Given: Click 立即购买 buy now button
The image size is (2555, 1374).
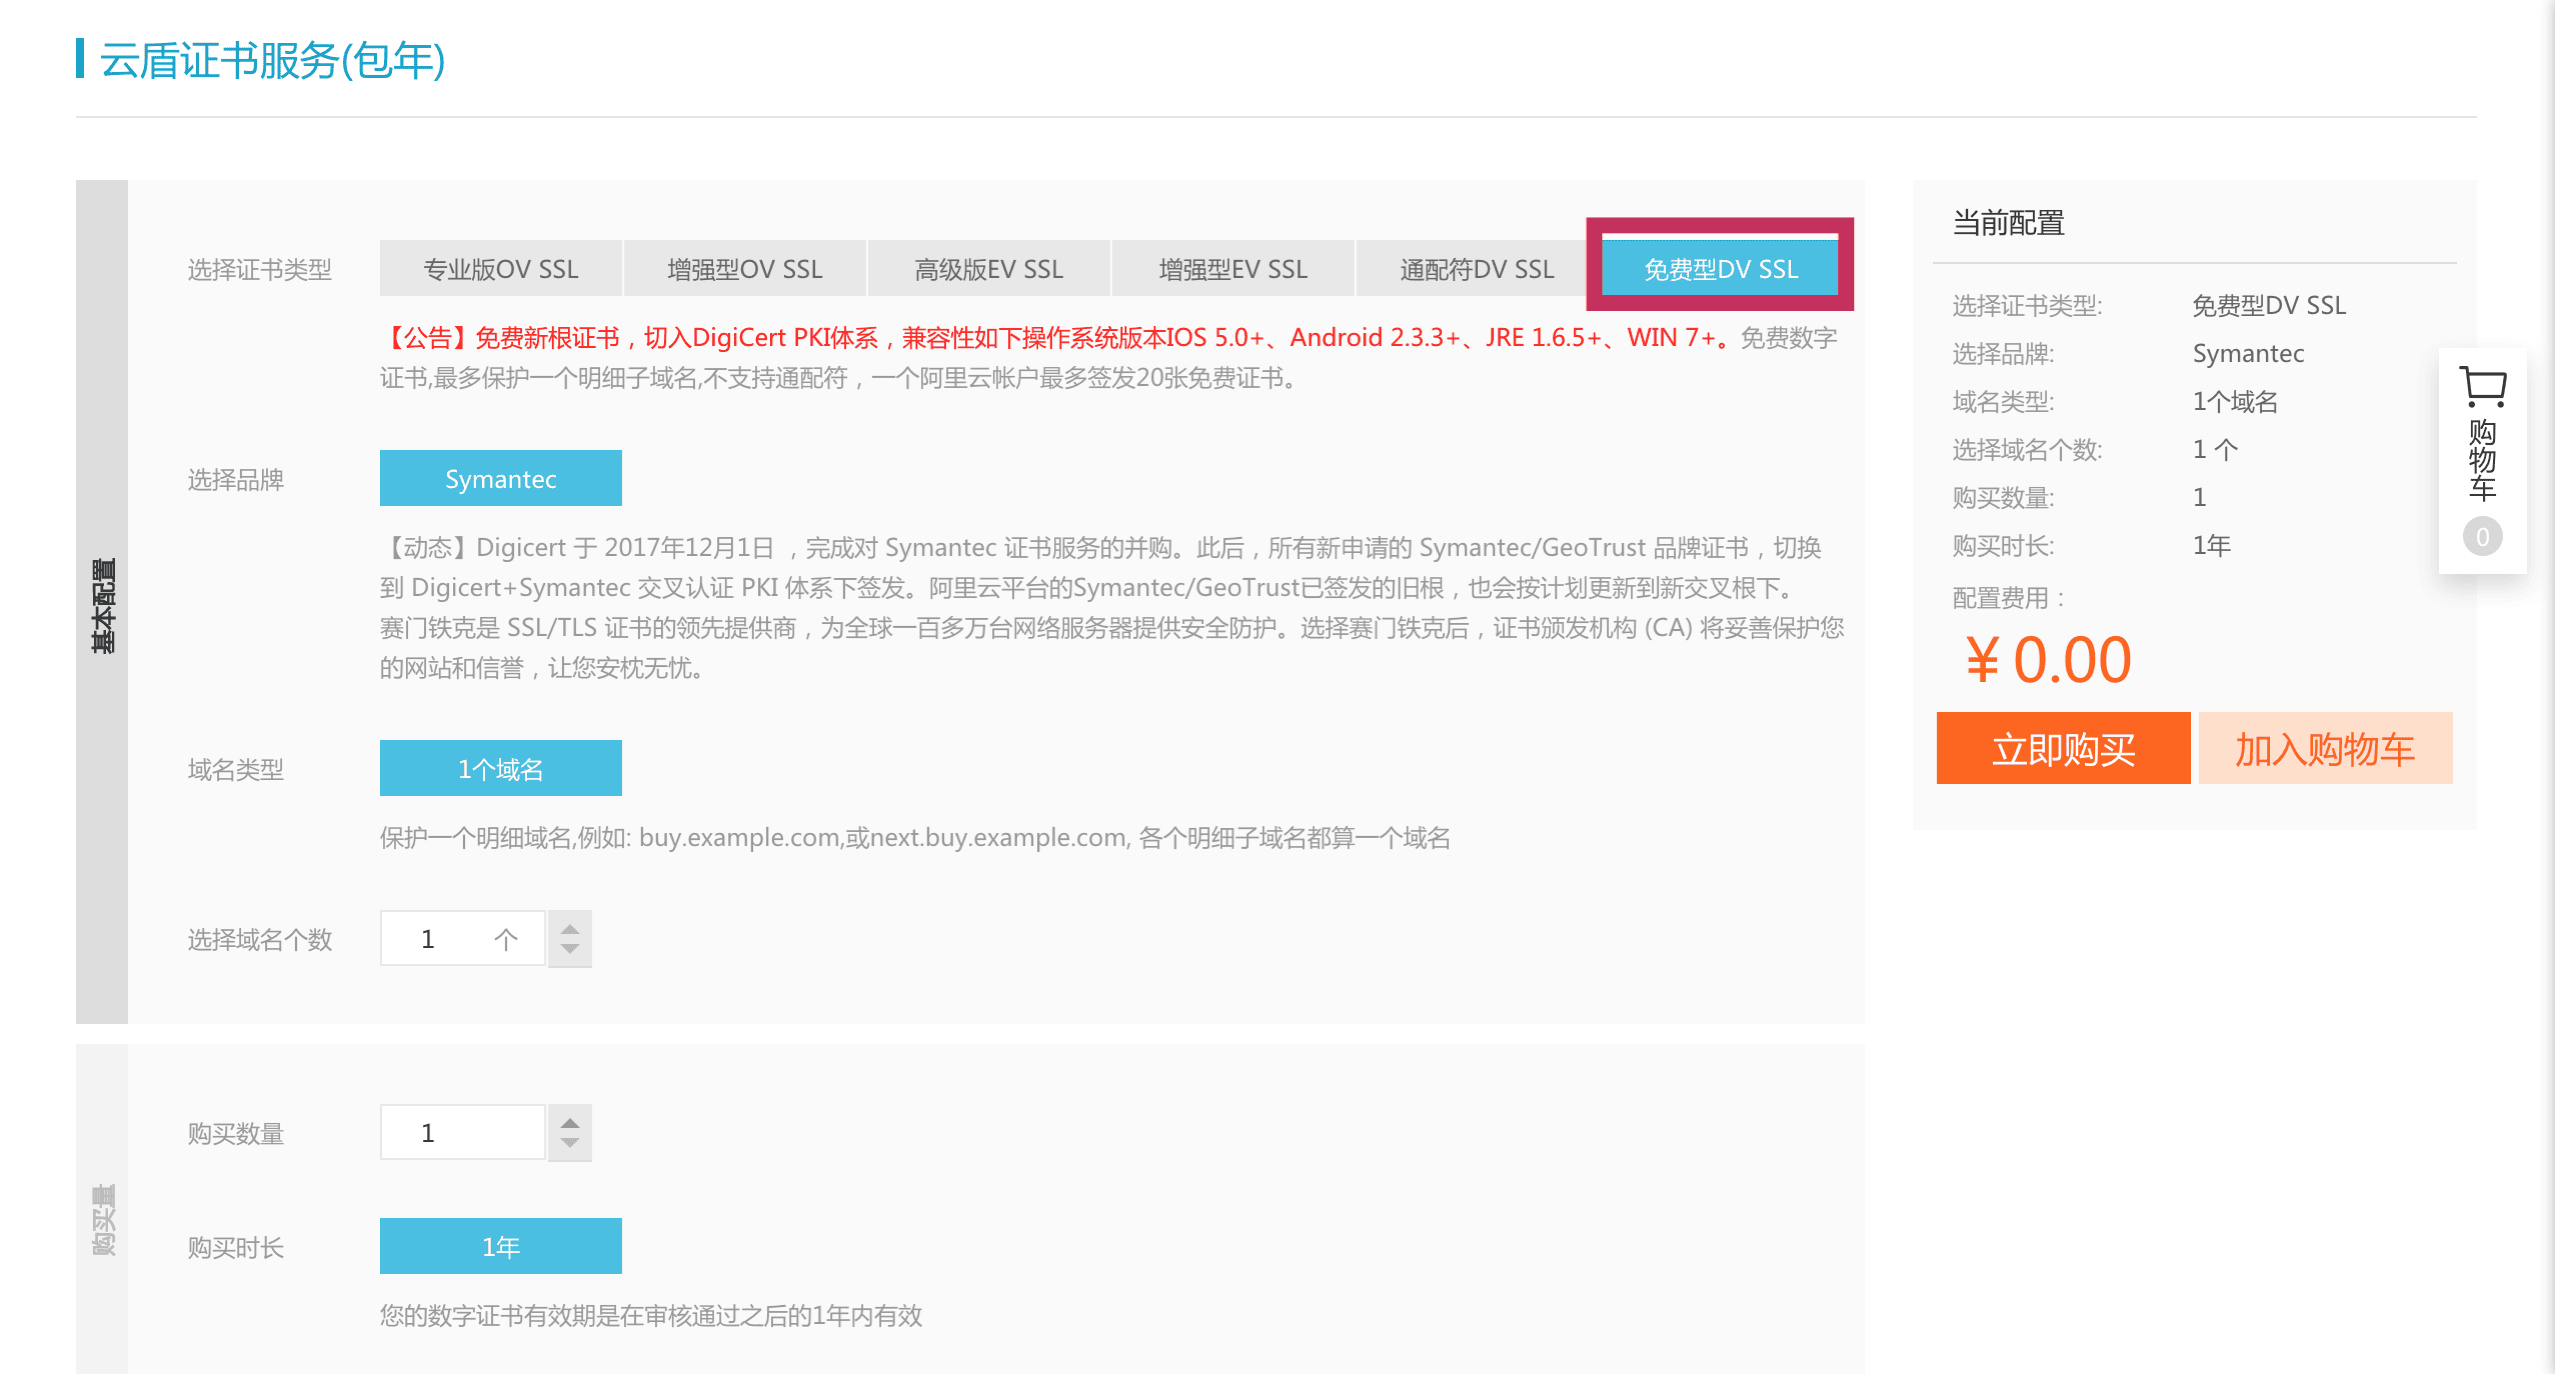Looking at the screenshot, I should (x=2063, y=749).
